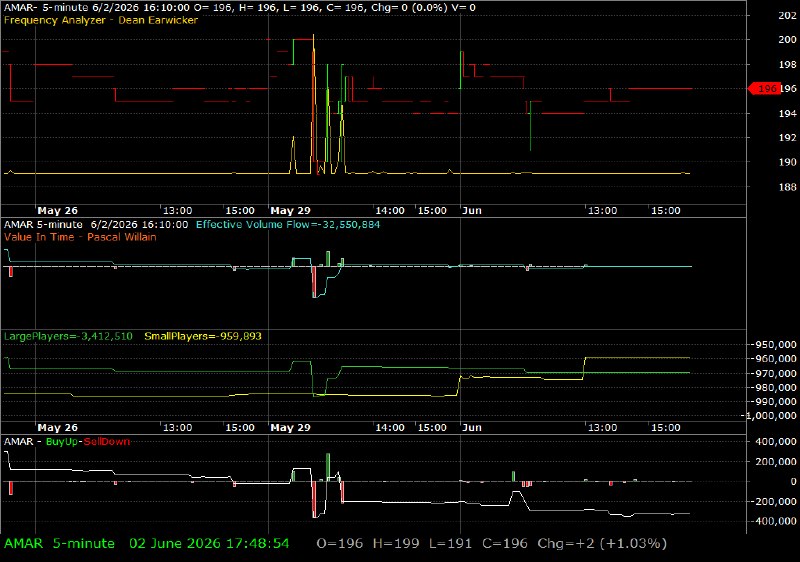Click status bar 'Chg=+2 (+1.03%)' value
The width and height of the screenshot is (800, 562).
coord(602,544)
